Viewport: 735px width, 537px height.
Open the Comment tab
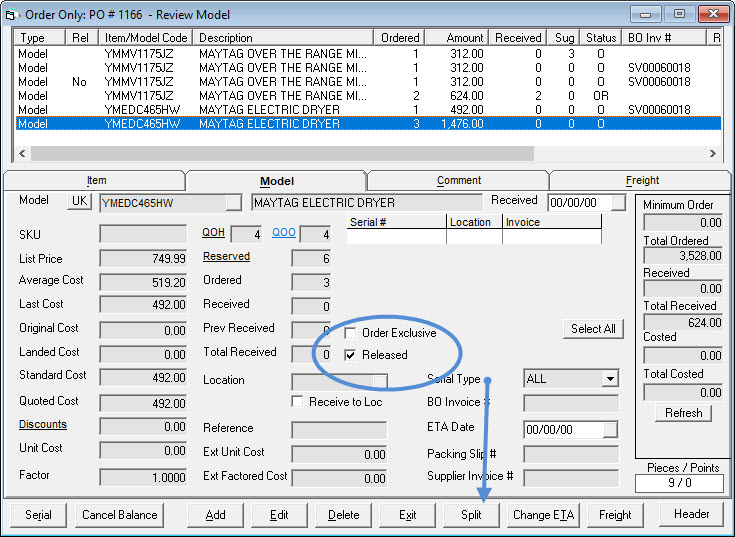(x=458, y=181)
